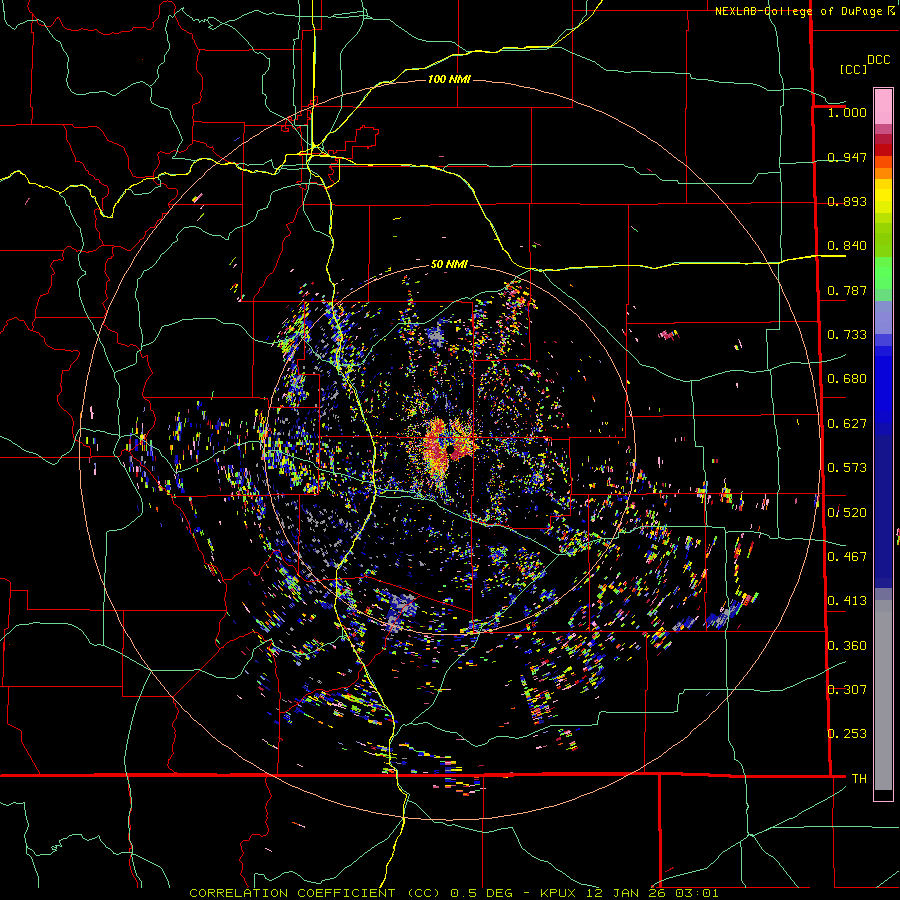
Task: Click the 0.467 legend number
Action: tap(847, 556)
